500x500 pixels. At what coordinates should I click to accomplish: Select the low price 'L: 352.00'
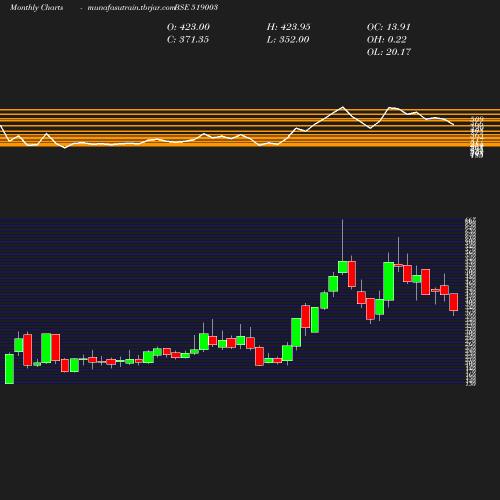(288, 39)
